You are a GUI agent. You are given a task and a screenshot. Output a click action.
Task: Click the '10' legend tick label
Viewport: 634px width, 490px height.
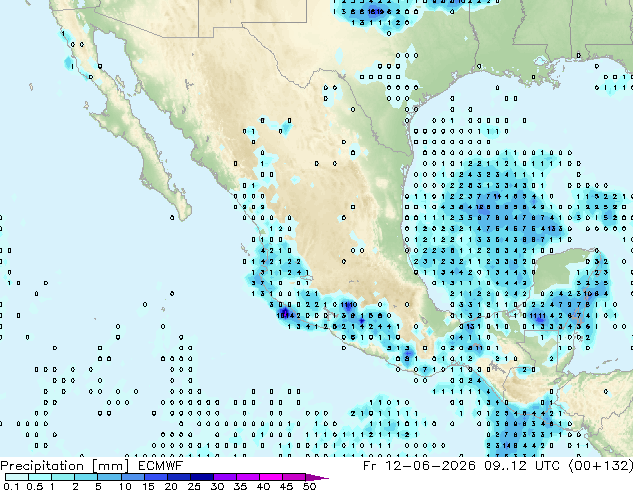[125, 486]
